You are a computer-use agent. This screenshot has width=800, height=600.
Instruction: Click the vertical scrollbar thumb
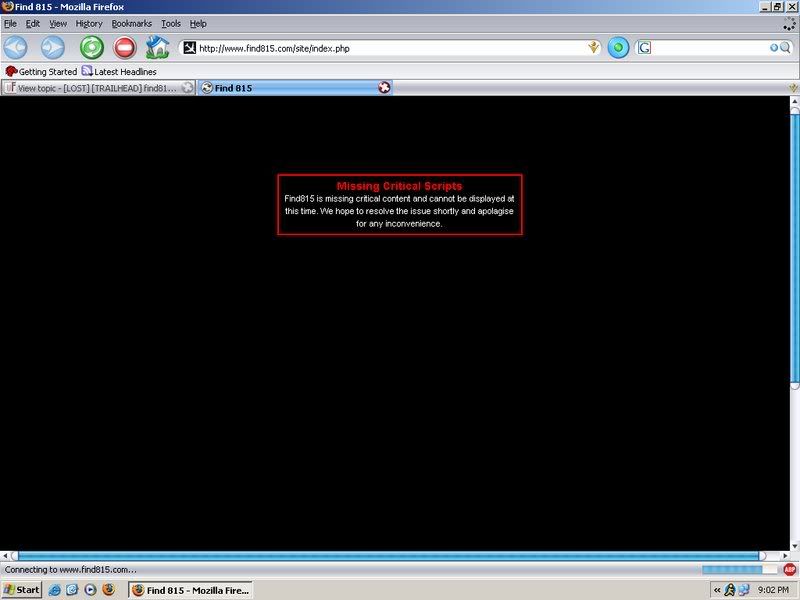tap(795, 250)
